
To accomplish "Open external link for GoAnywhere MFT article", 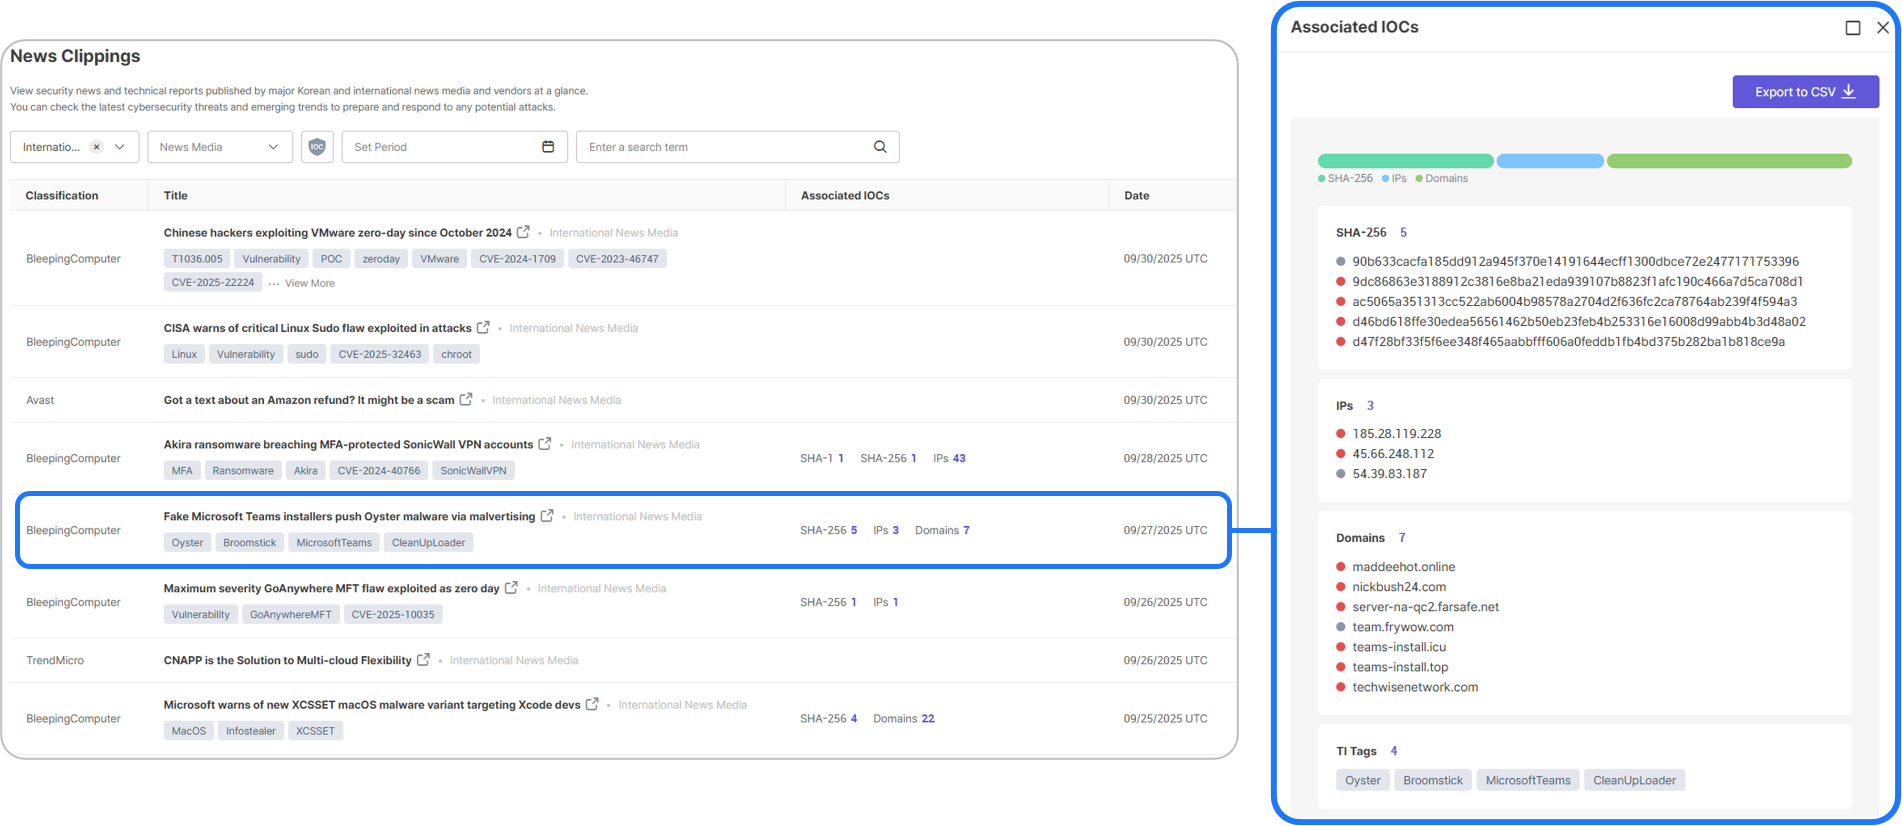I will point(511,588).
